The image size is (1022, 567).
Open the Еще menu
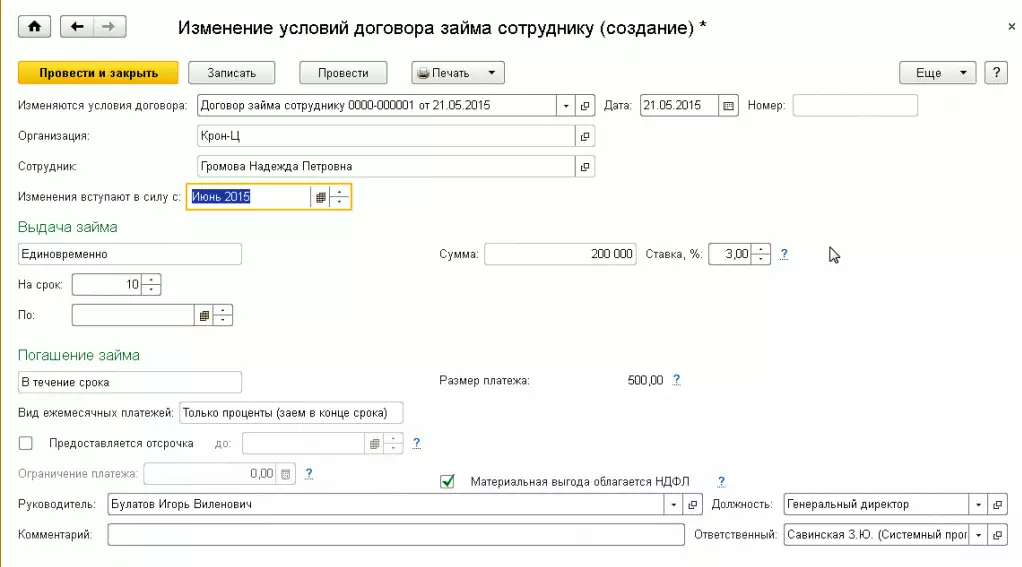tap(937, 72)
